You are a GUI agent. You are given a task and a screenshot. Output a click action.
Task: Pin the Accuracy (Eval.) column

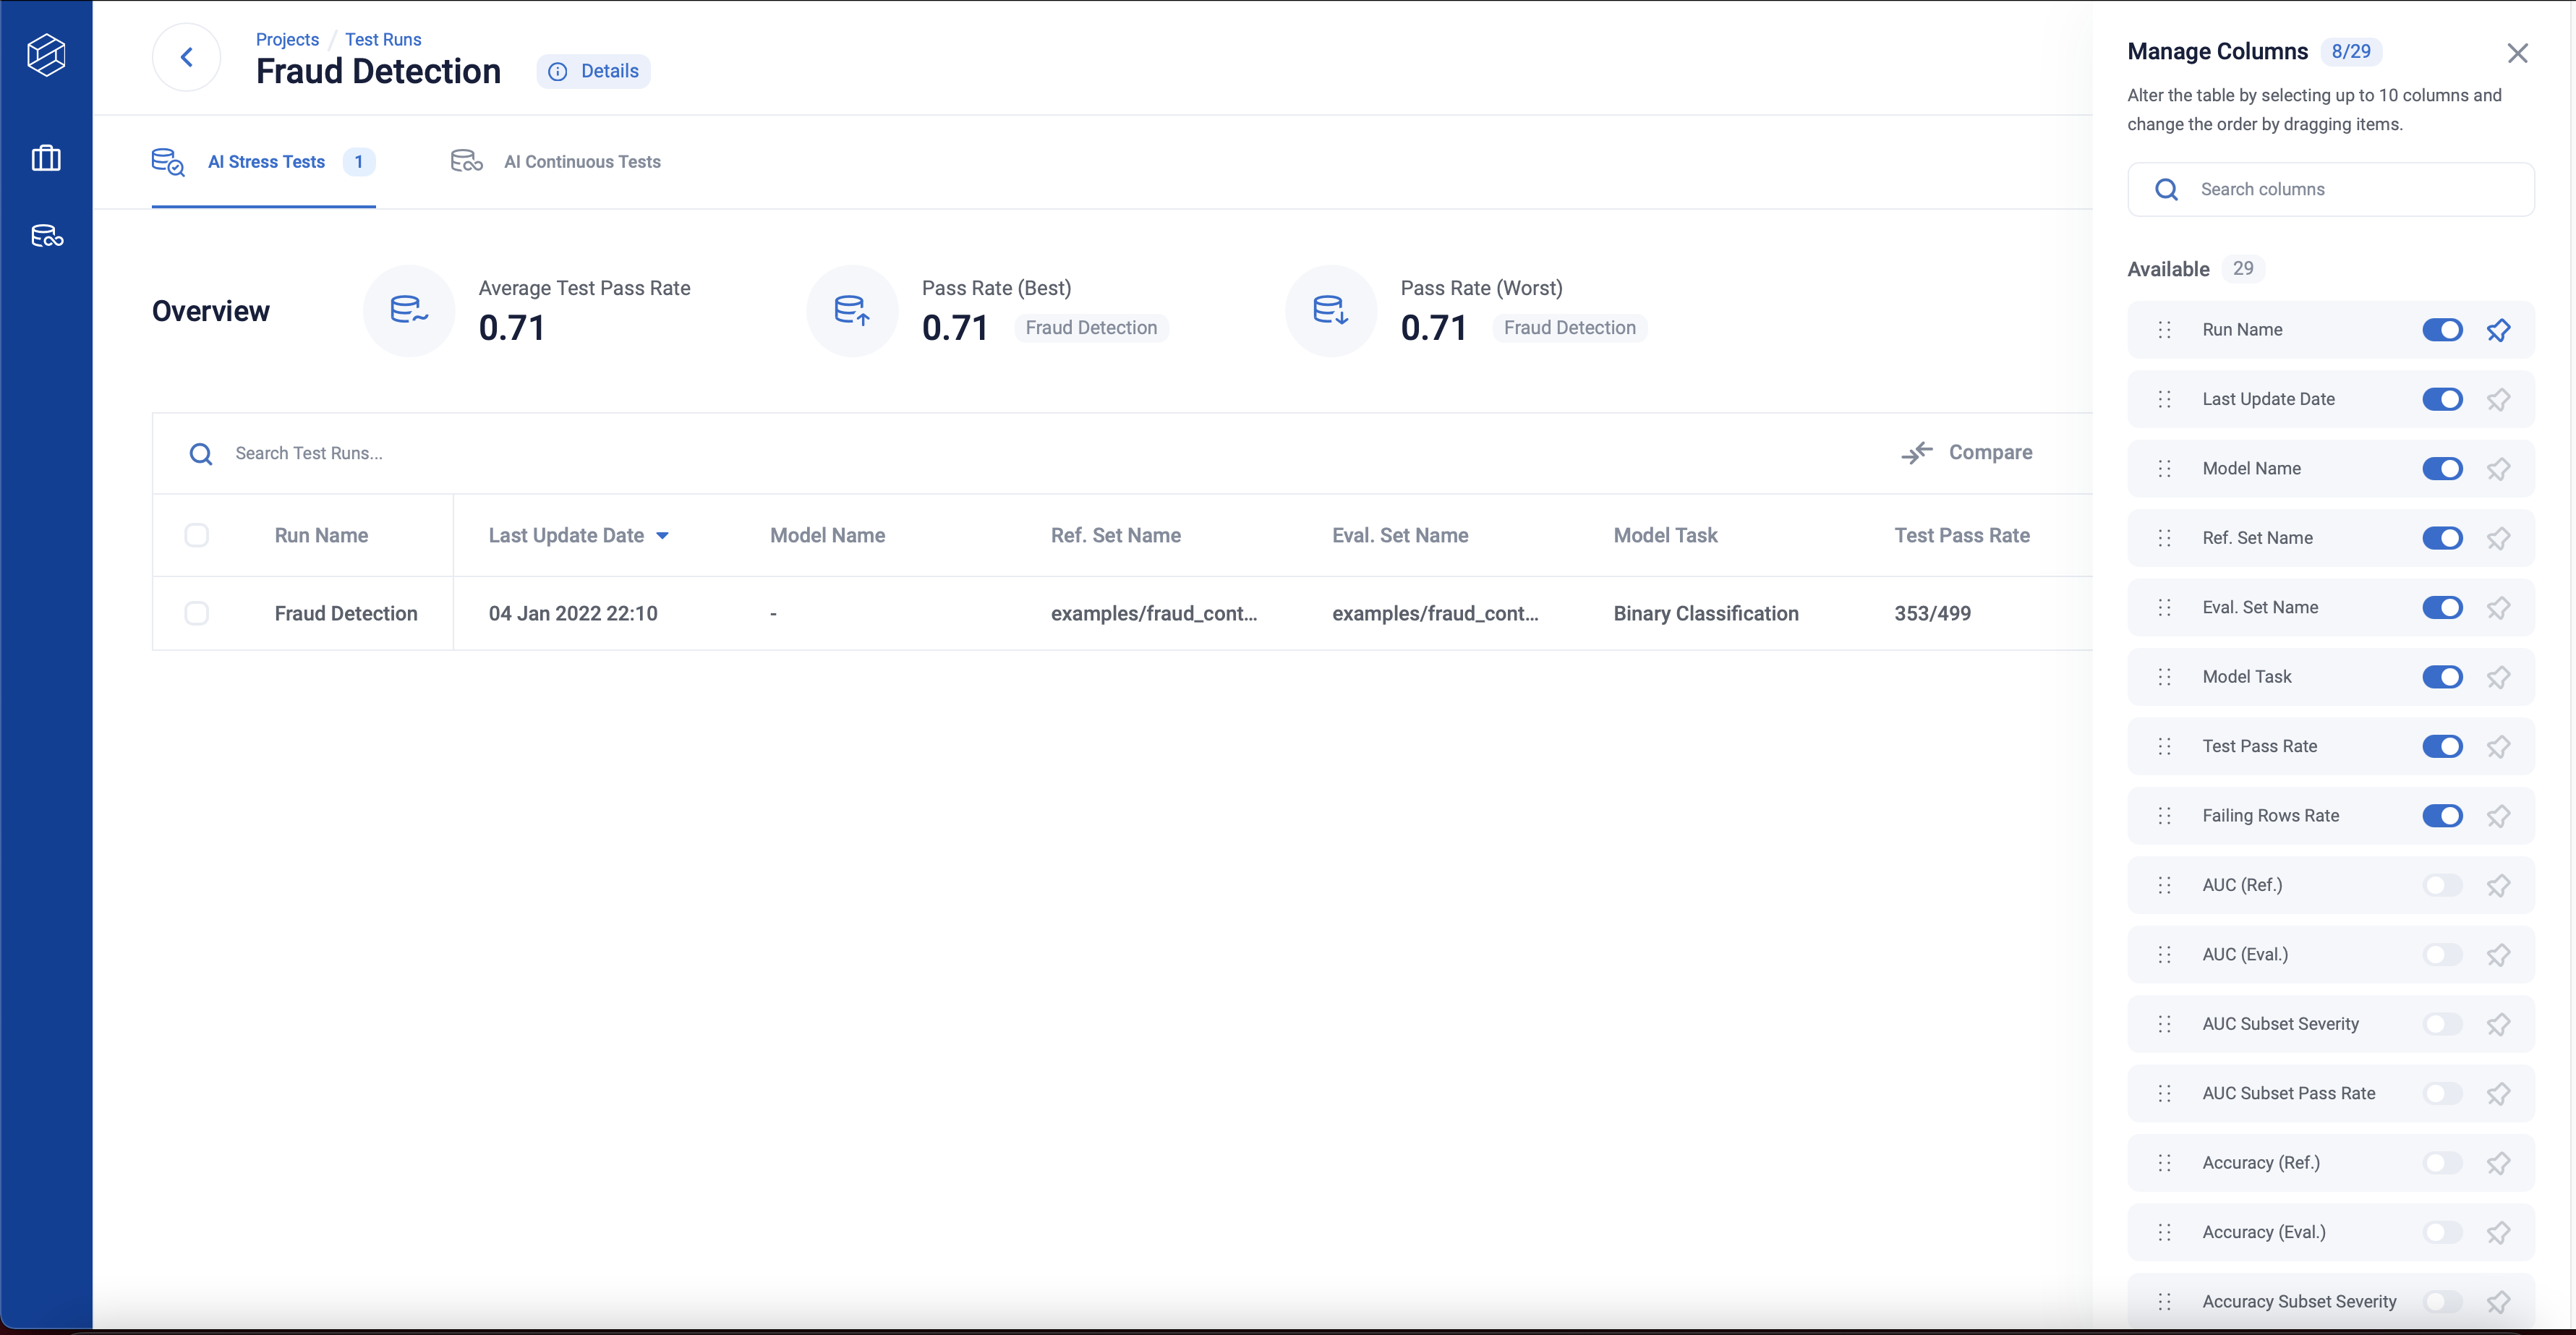[x=2498, y=1233]
